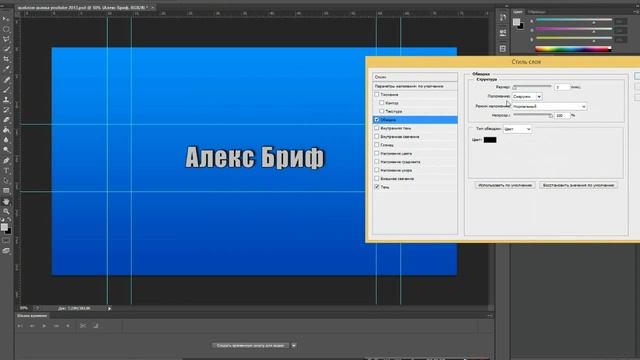Select the Dodge tool

(6, 150)
